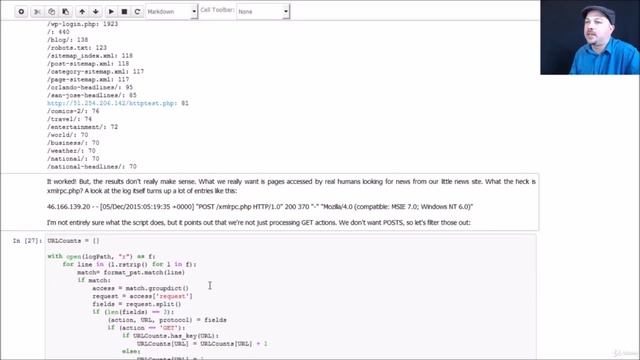Click the '/wp-login.php: 1923' output line
Viewport: 640px width, 360px height.
(x=82, y=24)
